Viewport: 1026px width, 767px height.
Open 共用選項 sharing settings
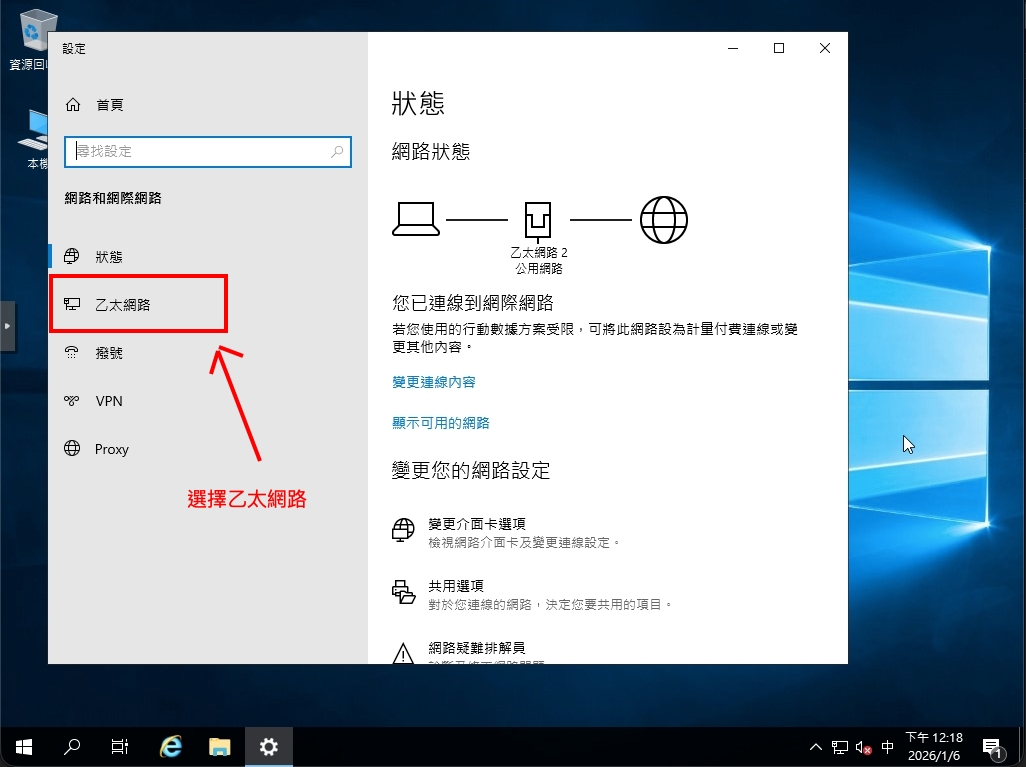(455, 586)
